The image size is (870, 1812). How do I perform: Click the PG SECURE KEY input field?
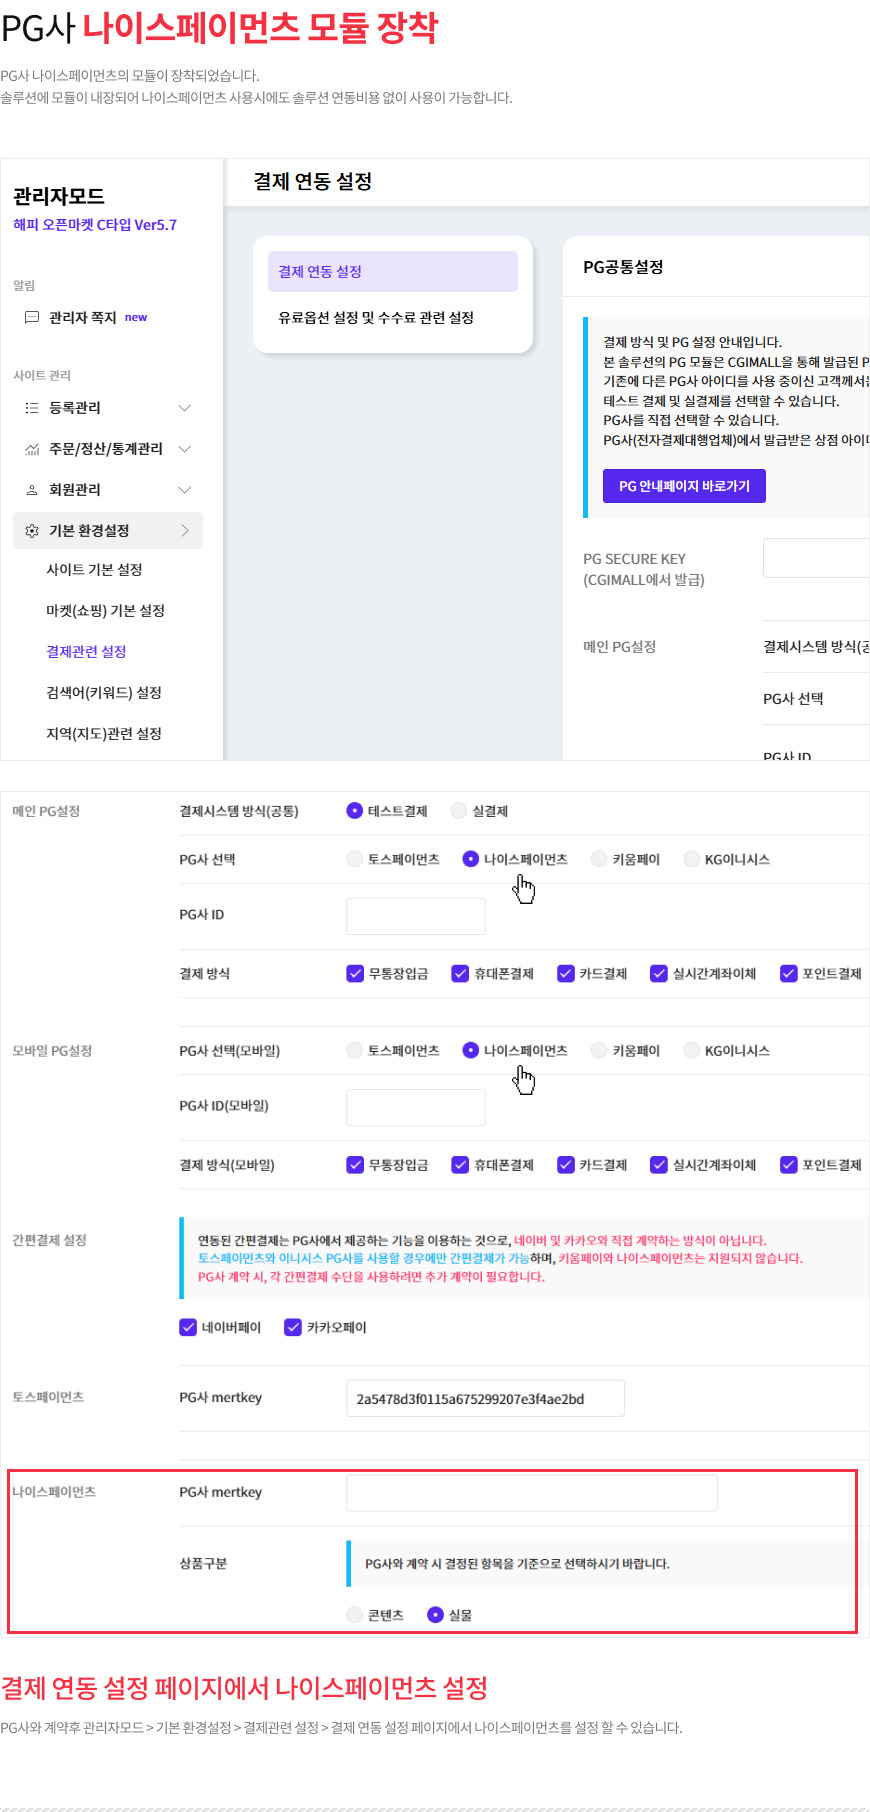[816, 558]
